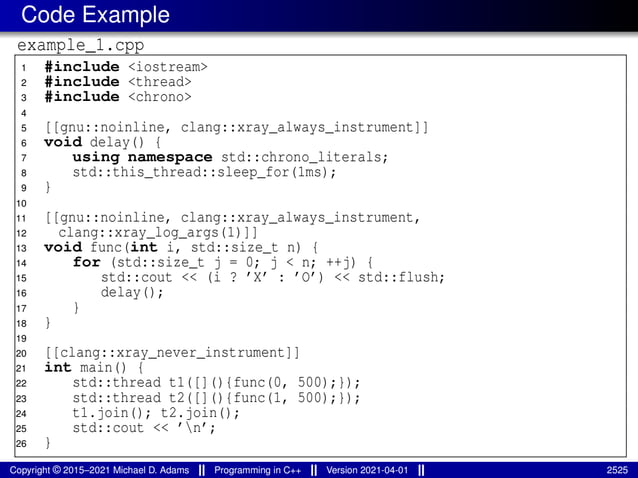Click '[[clang::xray_never_instrument]]' attribute
The height and width of the screenshot is (478, 638).
tap(172, 353)
